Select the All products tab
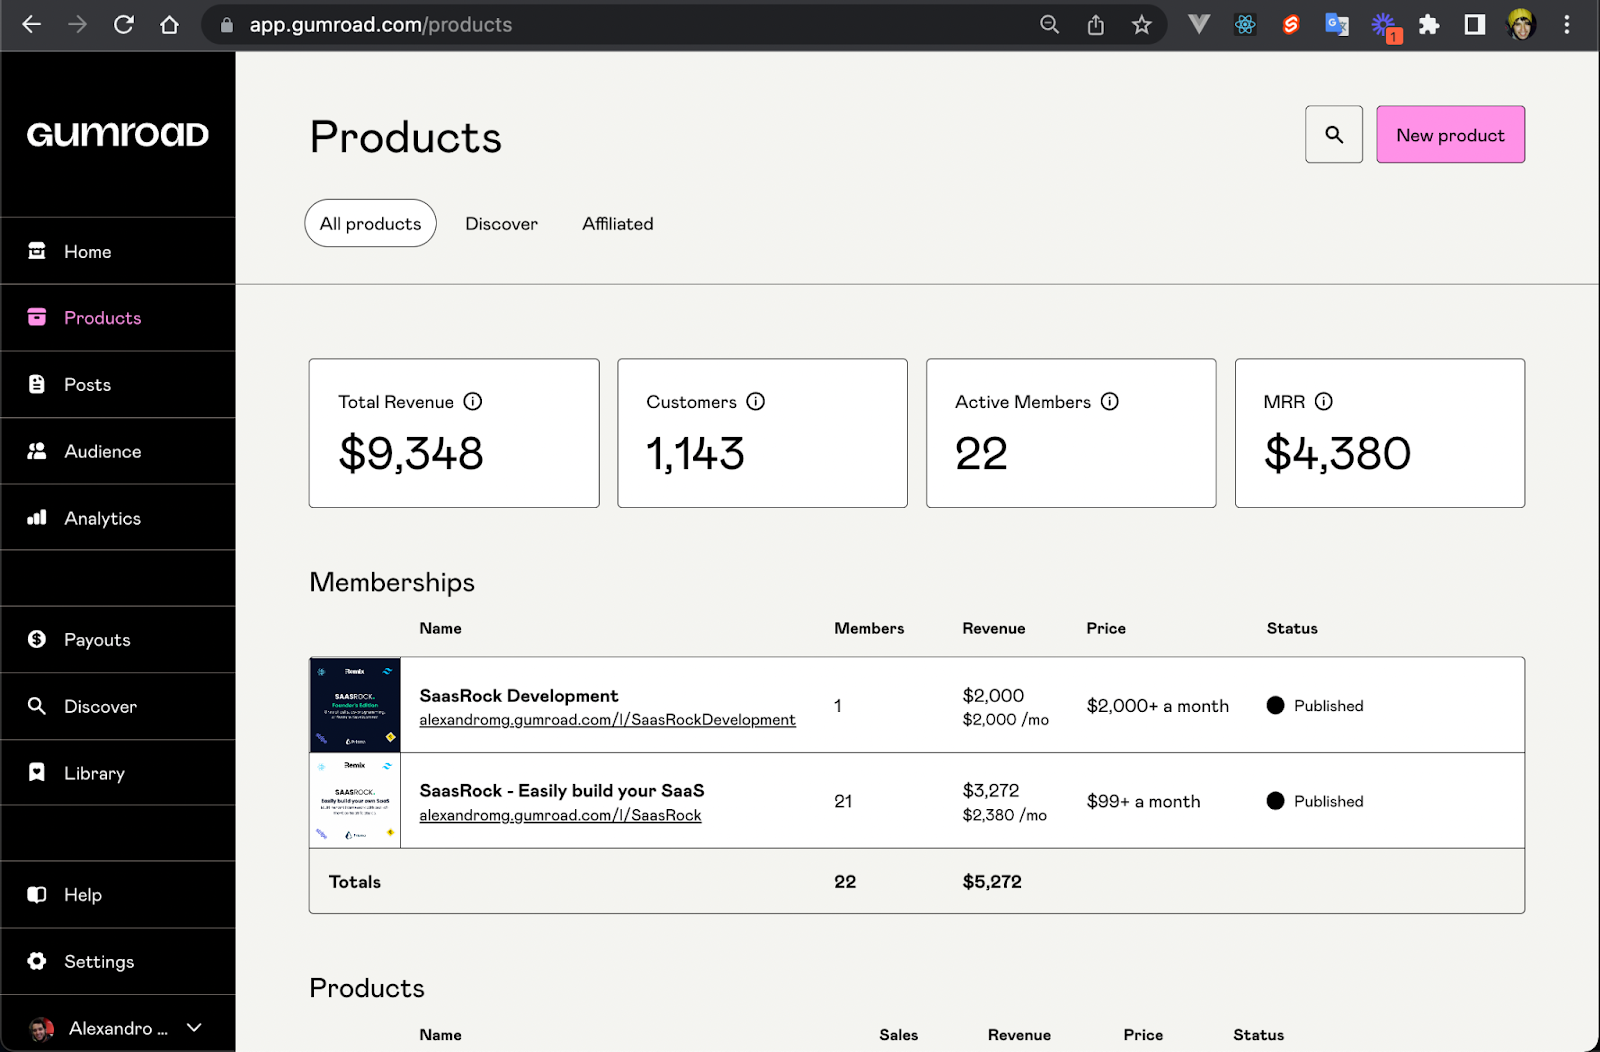Viewport: 1600px width, 1052px height. pyautogui.click(x=370, y=224)
